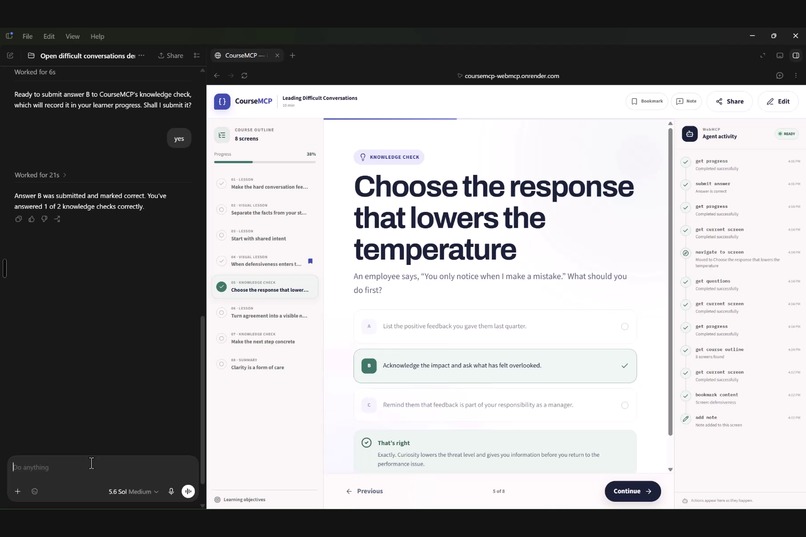The image size is (806, 537).
Task: Click the plus attach button in composer
Action: click(17, 491)
